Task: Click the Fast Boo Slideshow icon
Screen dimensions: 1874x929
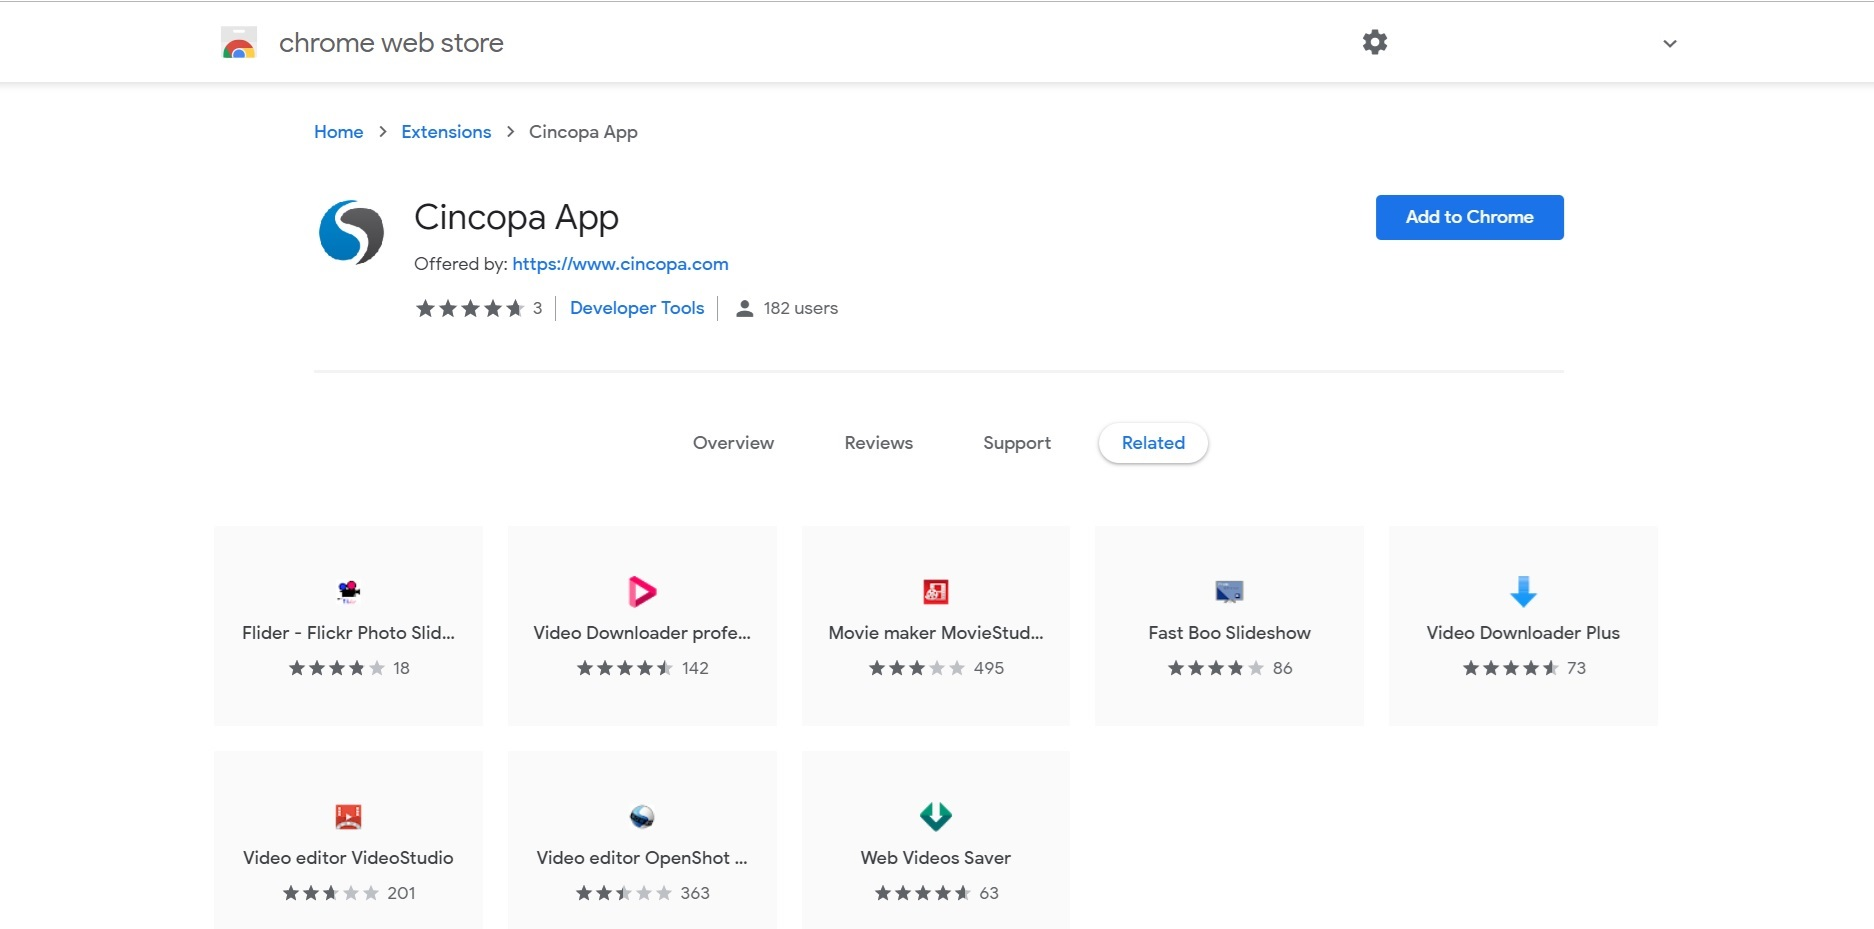Action: tap(1229, 591)
